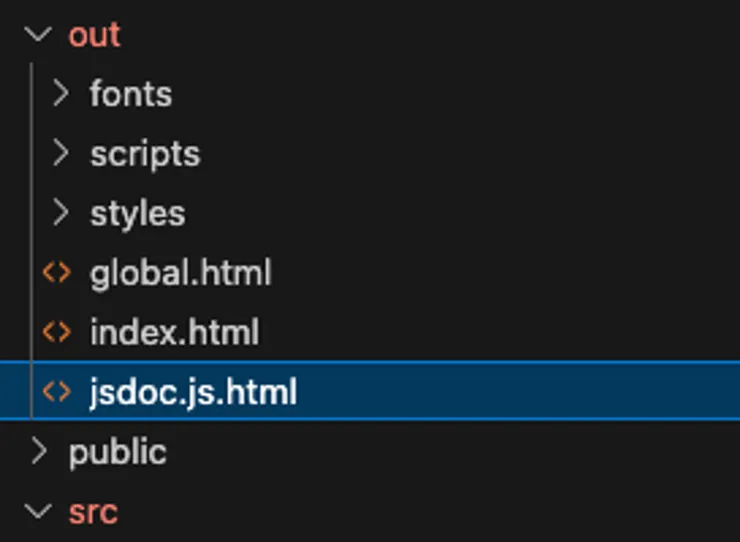Select the fonts folder label
The image size is (740, 542).
131,94
